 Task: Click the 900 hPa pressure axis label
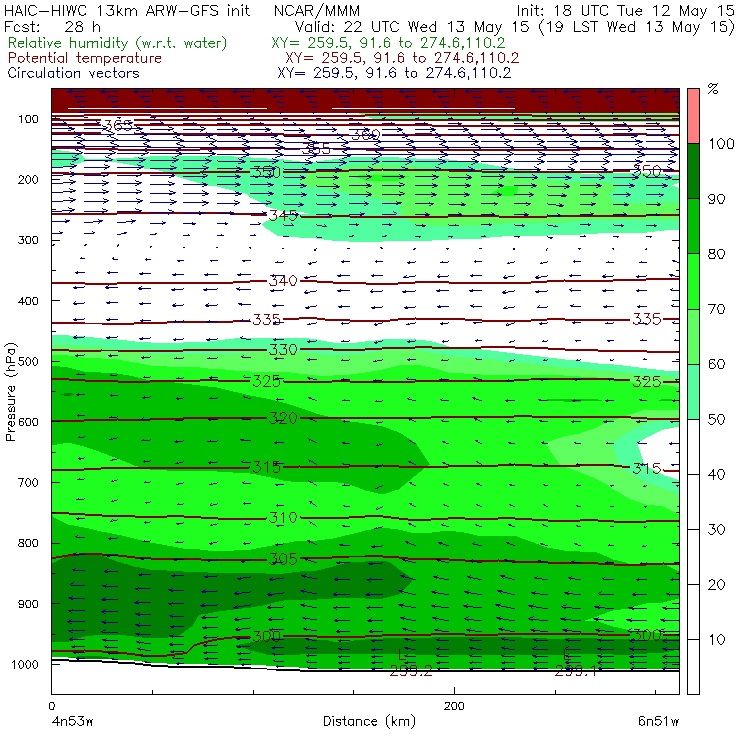(x=28, y=604)
